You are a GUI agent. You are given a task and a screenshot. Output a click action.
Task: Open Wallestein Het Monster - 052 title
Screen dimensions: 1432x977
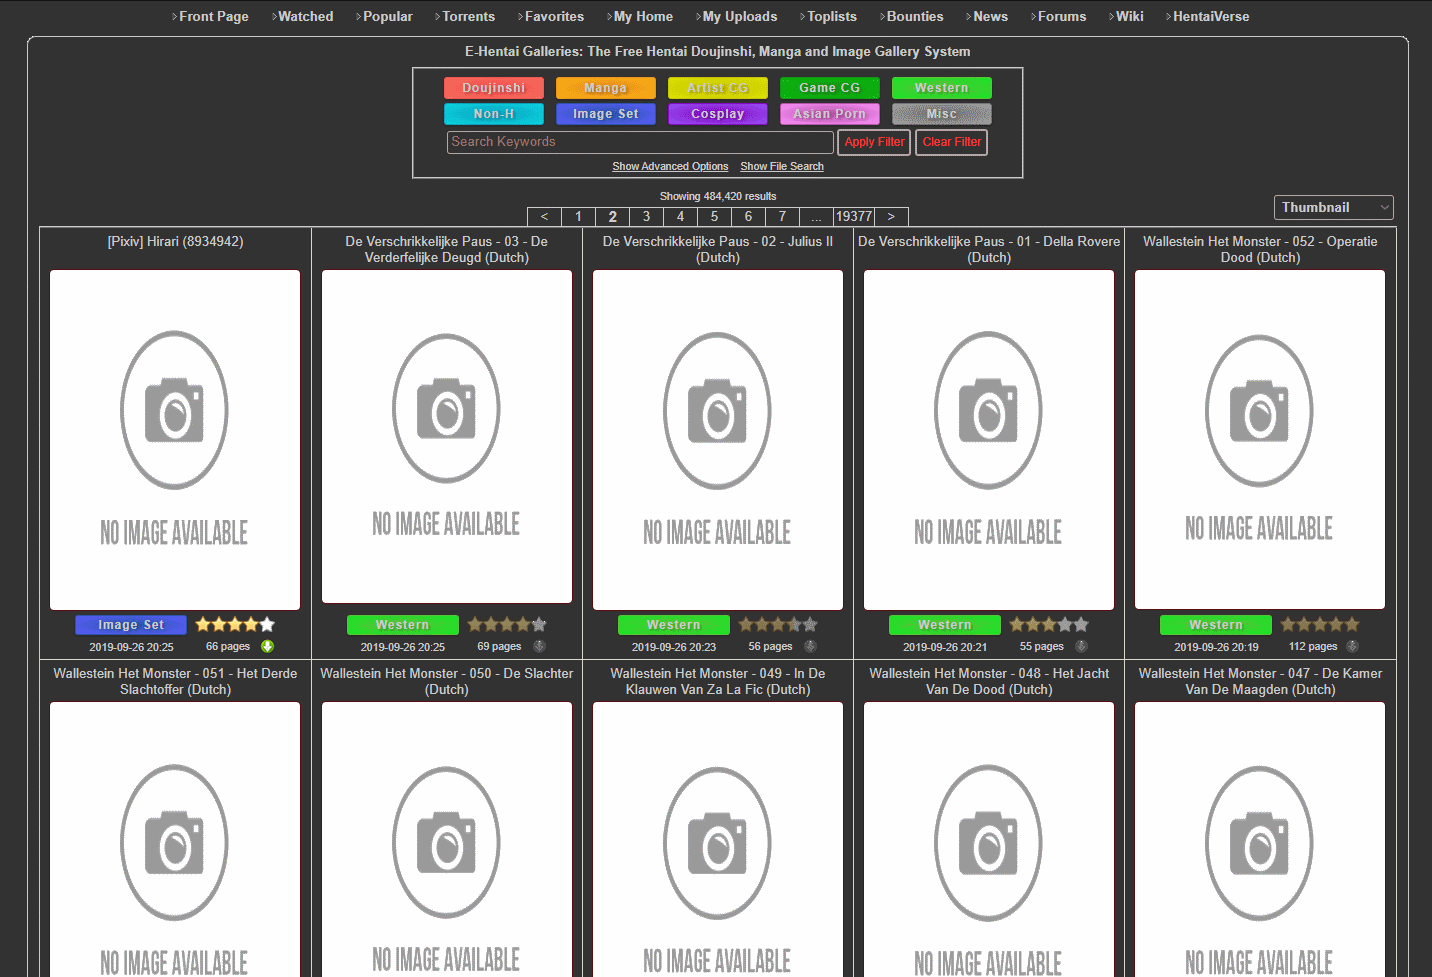tap(1260, 249)
